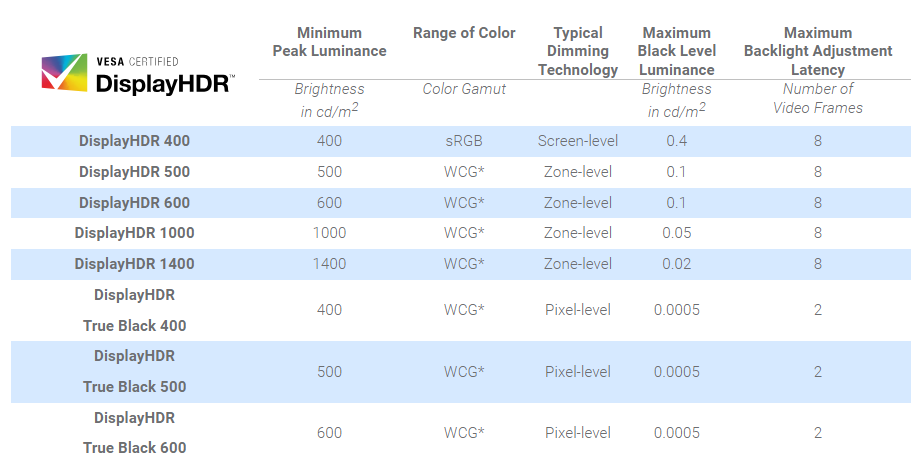Click the 0.05 black level value
The height and width of the screenshot is (470, 916).
[676, 233]
